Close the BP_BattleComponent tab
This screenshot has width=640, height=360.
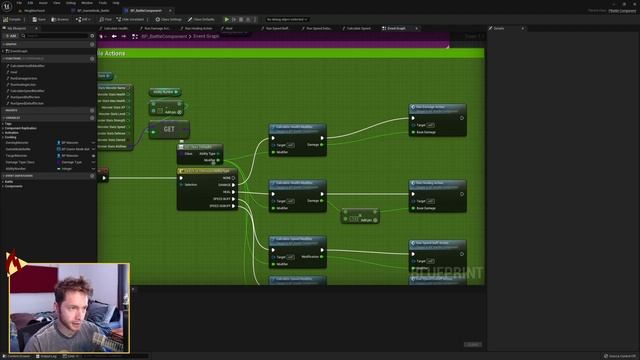tap(170, 10)
